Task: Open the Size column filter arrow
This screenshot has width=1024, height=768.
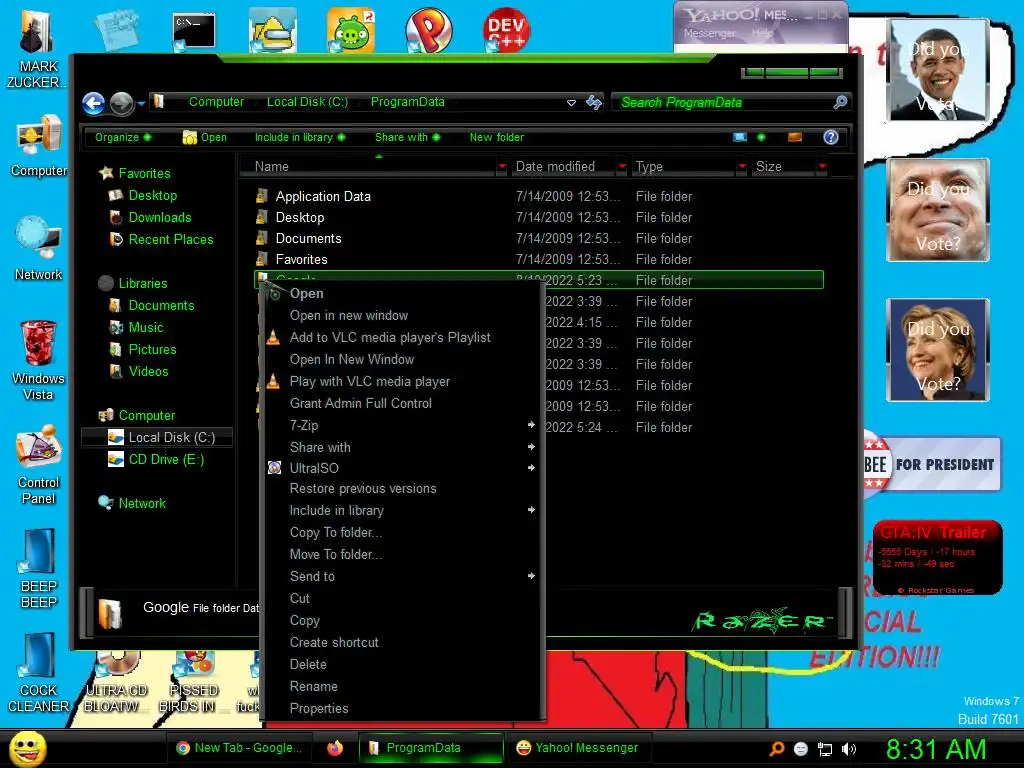Action: click(822, 167)
